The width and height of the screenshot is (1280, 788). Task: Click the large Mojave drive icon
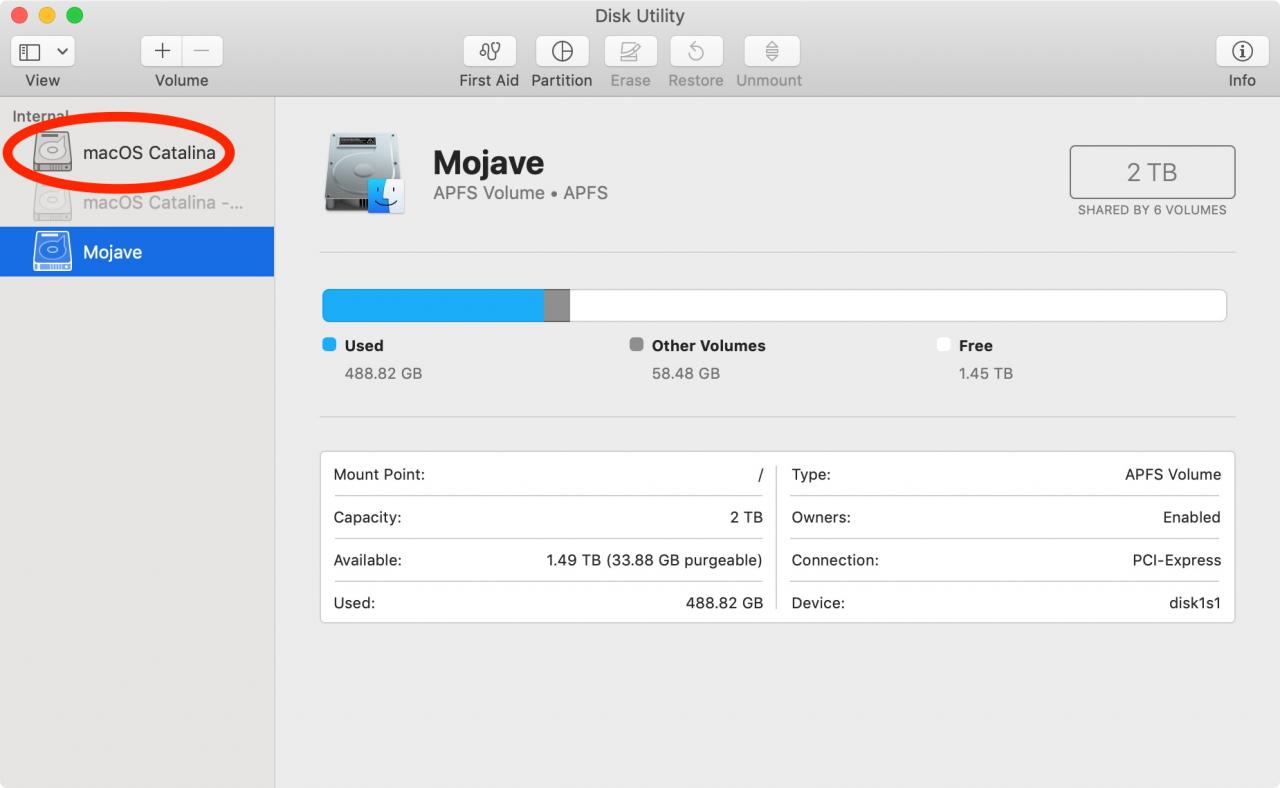[x=363, y=173]
